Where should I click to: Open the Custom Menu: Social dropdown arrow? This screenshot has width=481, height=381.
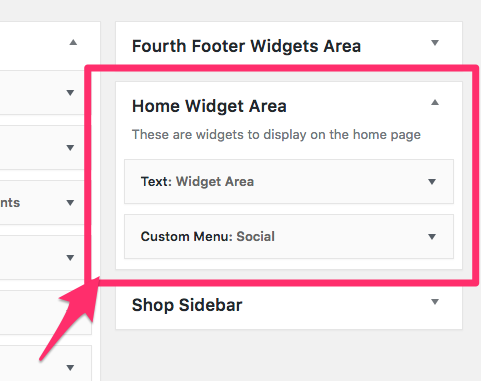tap(432, 237)
